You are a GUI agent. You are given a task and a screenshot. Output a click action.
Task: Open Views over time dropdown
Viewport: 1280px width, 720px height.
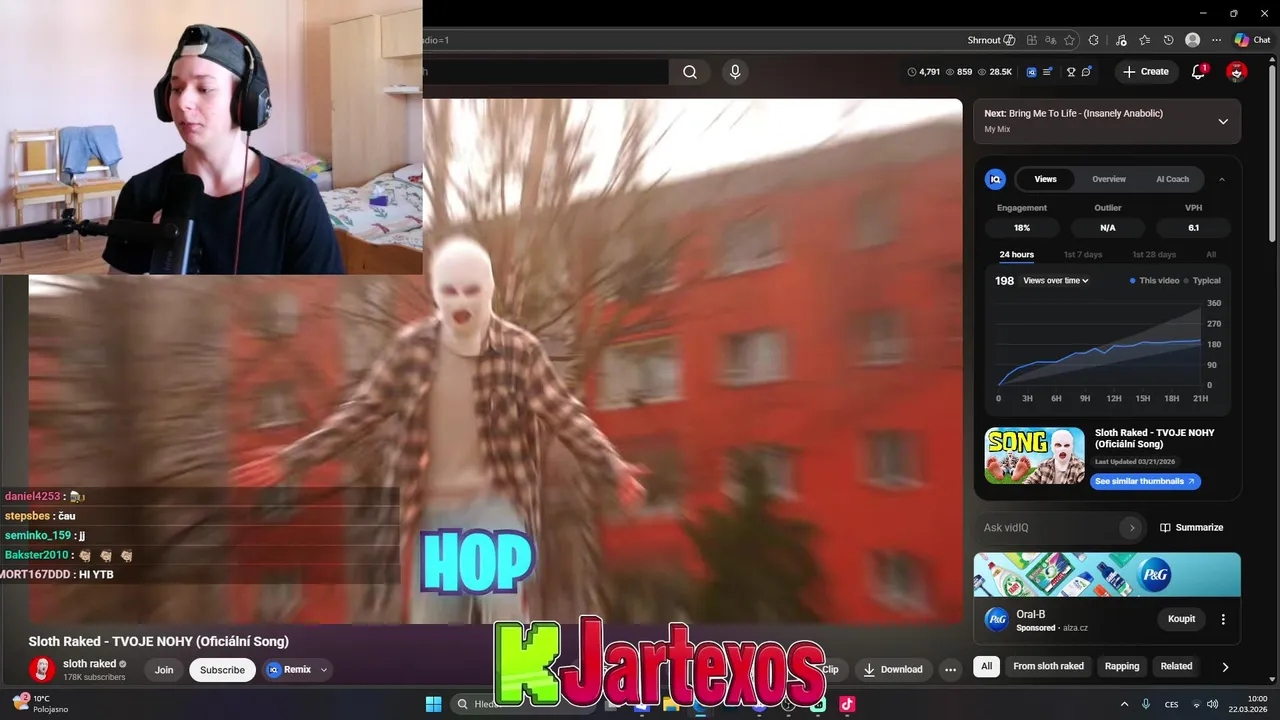[1056, 281]
